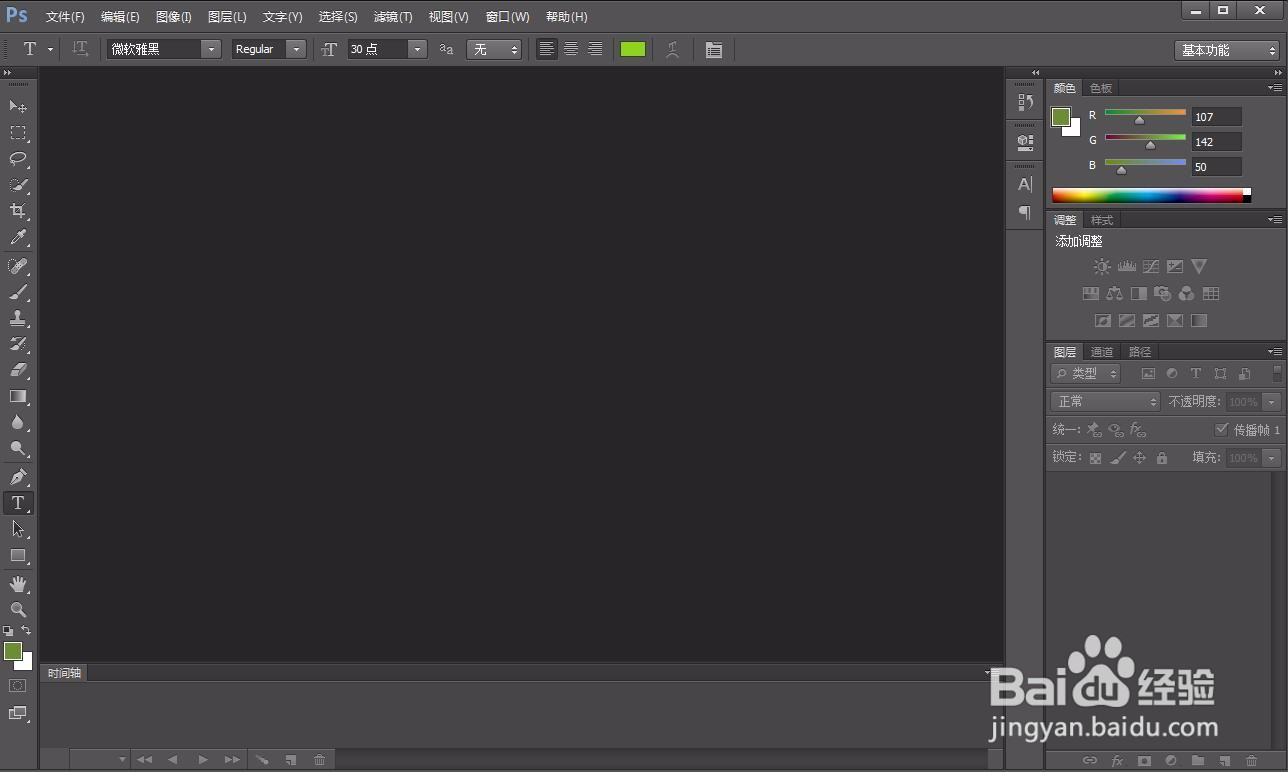The width and height of the screenshot is (1288, 772).
Task: Play the timeline animation
Action: pos(203,760)
